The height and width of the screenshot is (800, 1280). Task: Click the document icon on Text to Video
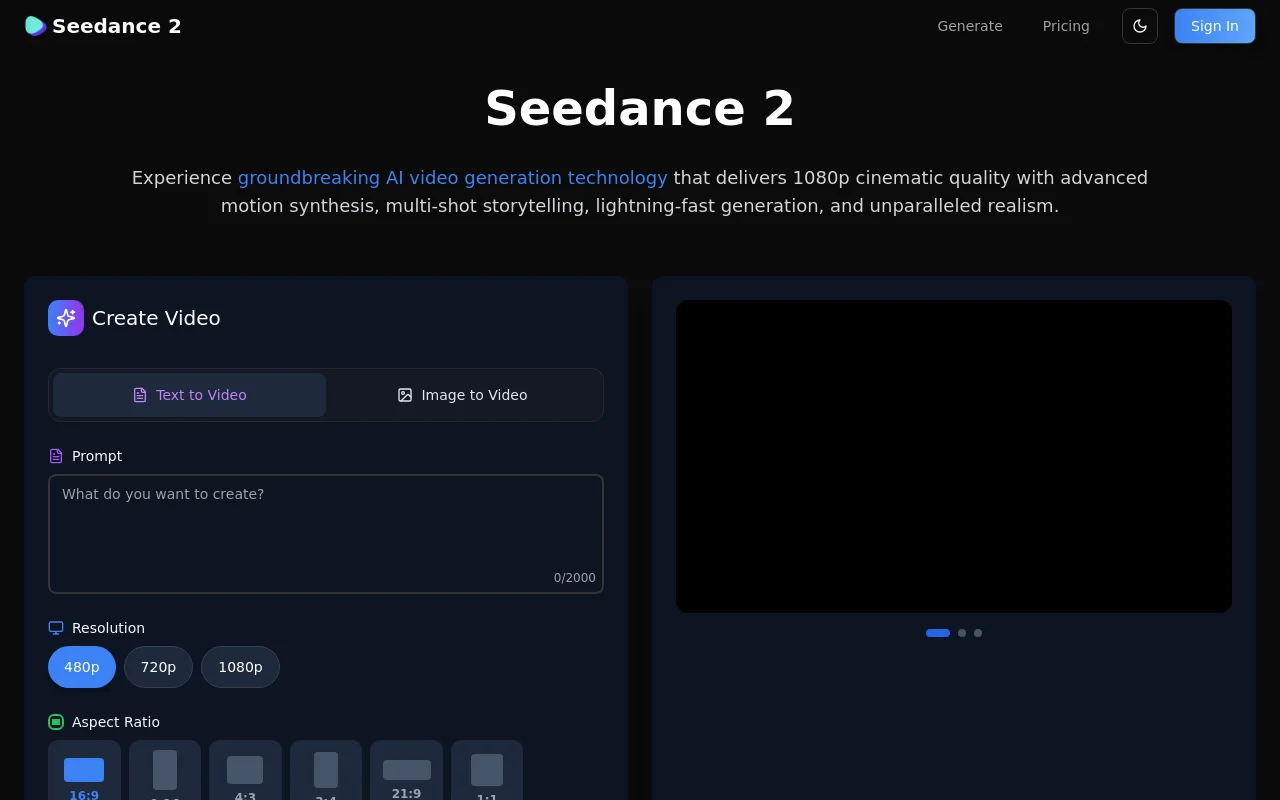tap(140, 395)
